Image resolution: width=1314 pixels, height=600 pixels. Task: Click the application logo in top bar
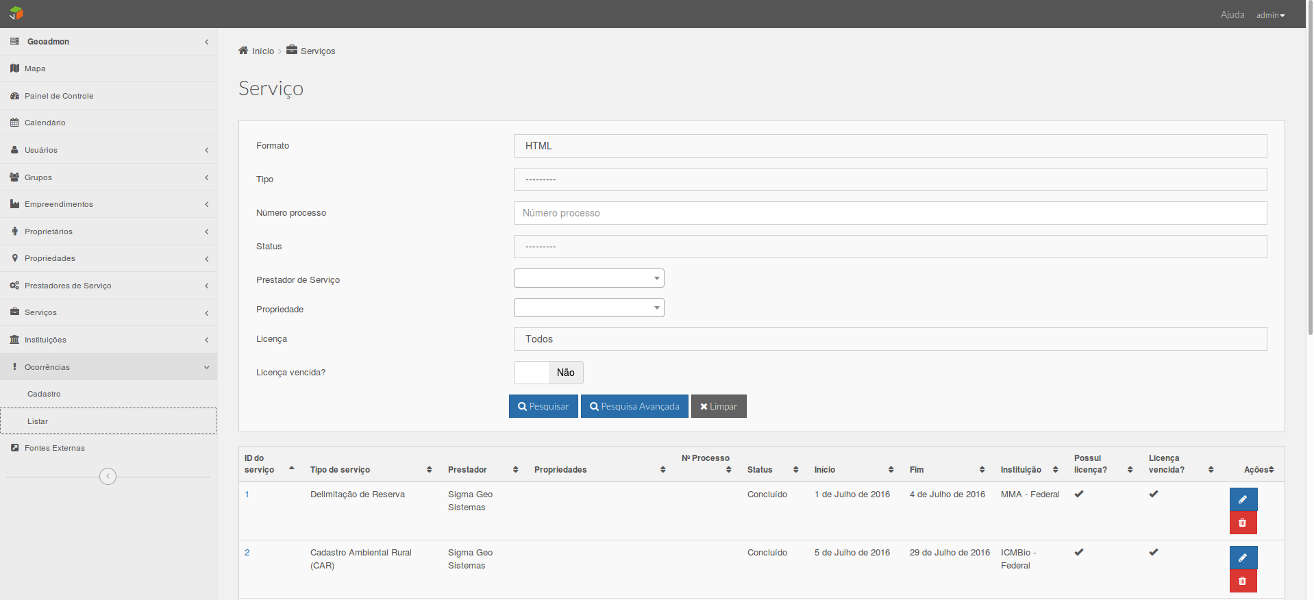(15, 14)
